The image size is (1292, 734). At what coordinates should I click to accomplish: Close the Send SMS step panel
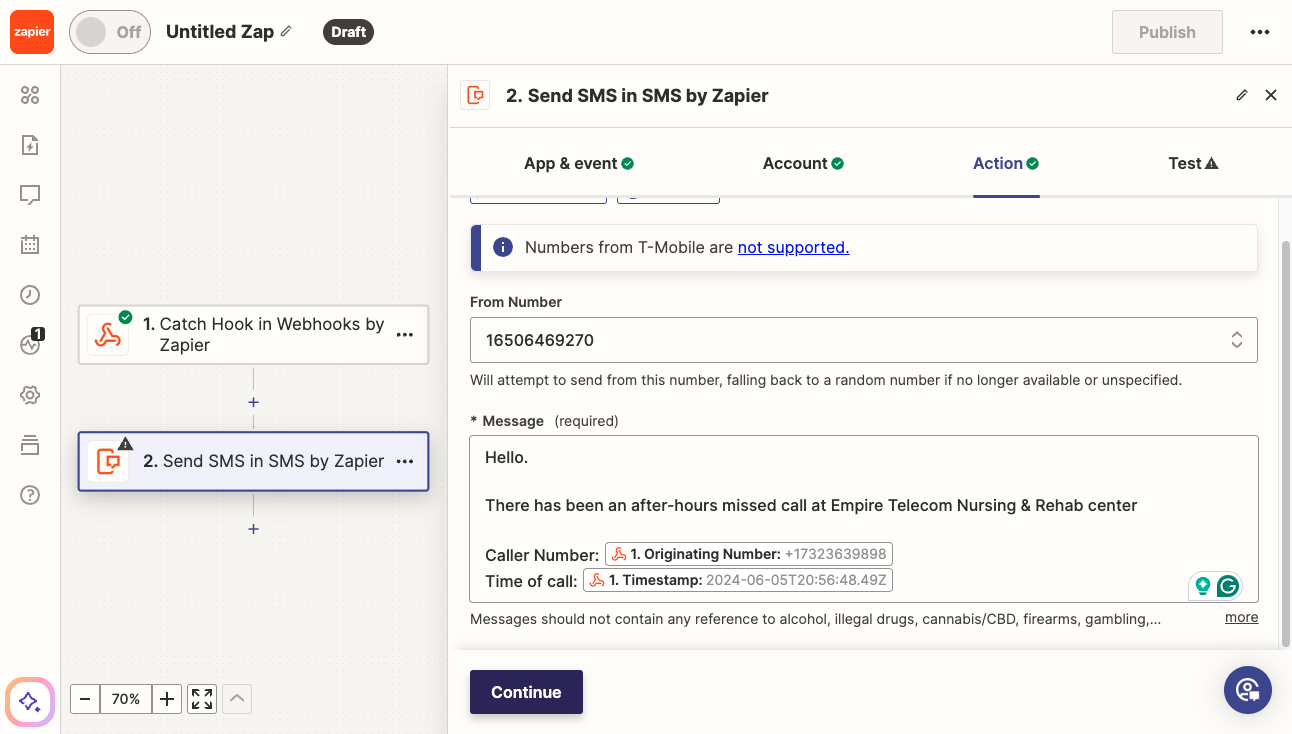pyautogui.click(x=1271, y=95)
